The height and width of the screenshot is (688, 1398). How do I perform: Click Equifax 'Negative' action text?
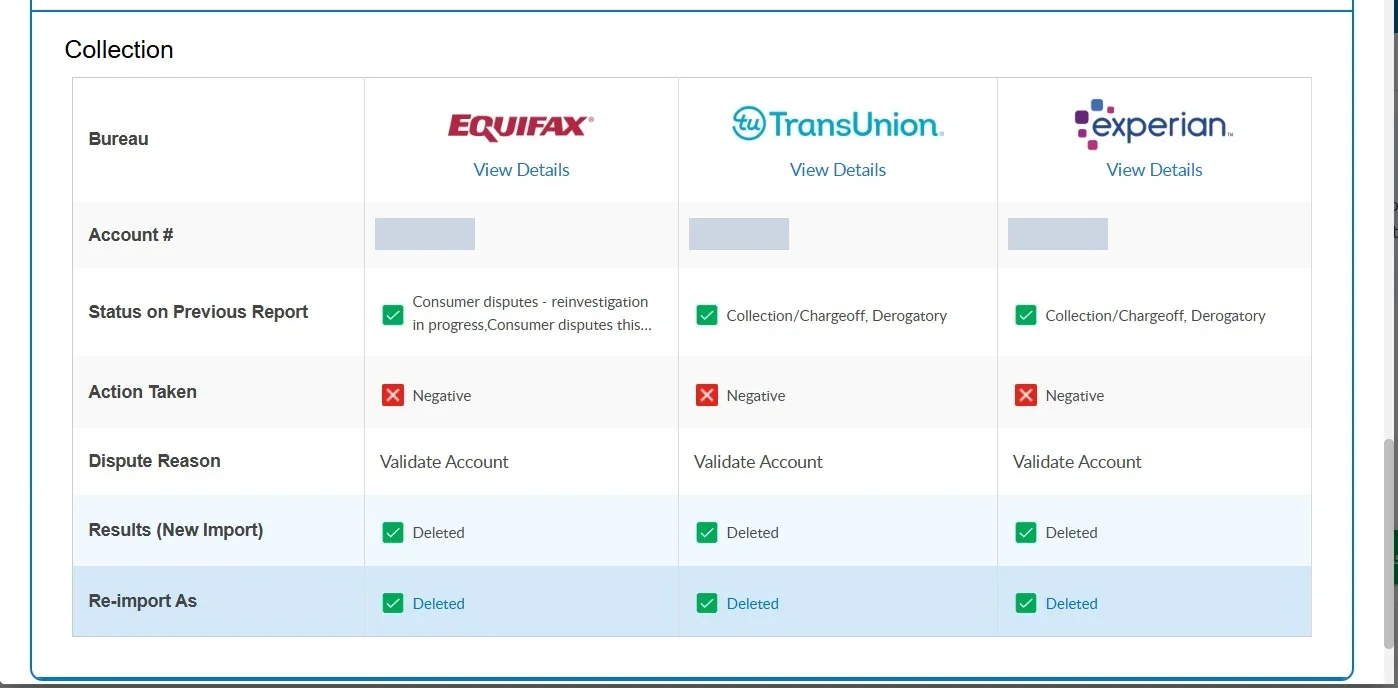tap(442, 396)
